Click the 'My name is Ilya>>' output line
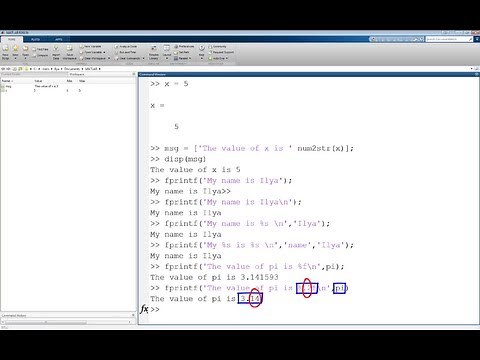The height and width of the screenshot is (360, 480). pos(190,191)
